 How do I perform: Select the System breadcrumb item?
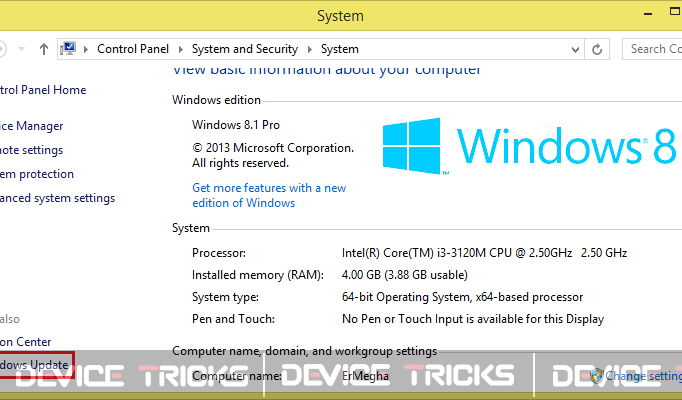coord(340,49)
